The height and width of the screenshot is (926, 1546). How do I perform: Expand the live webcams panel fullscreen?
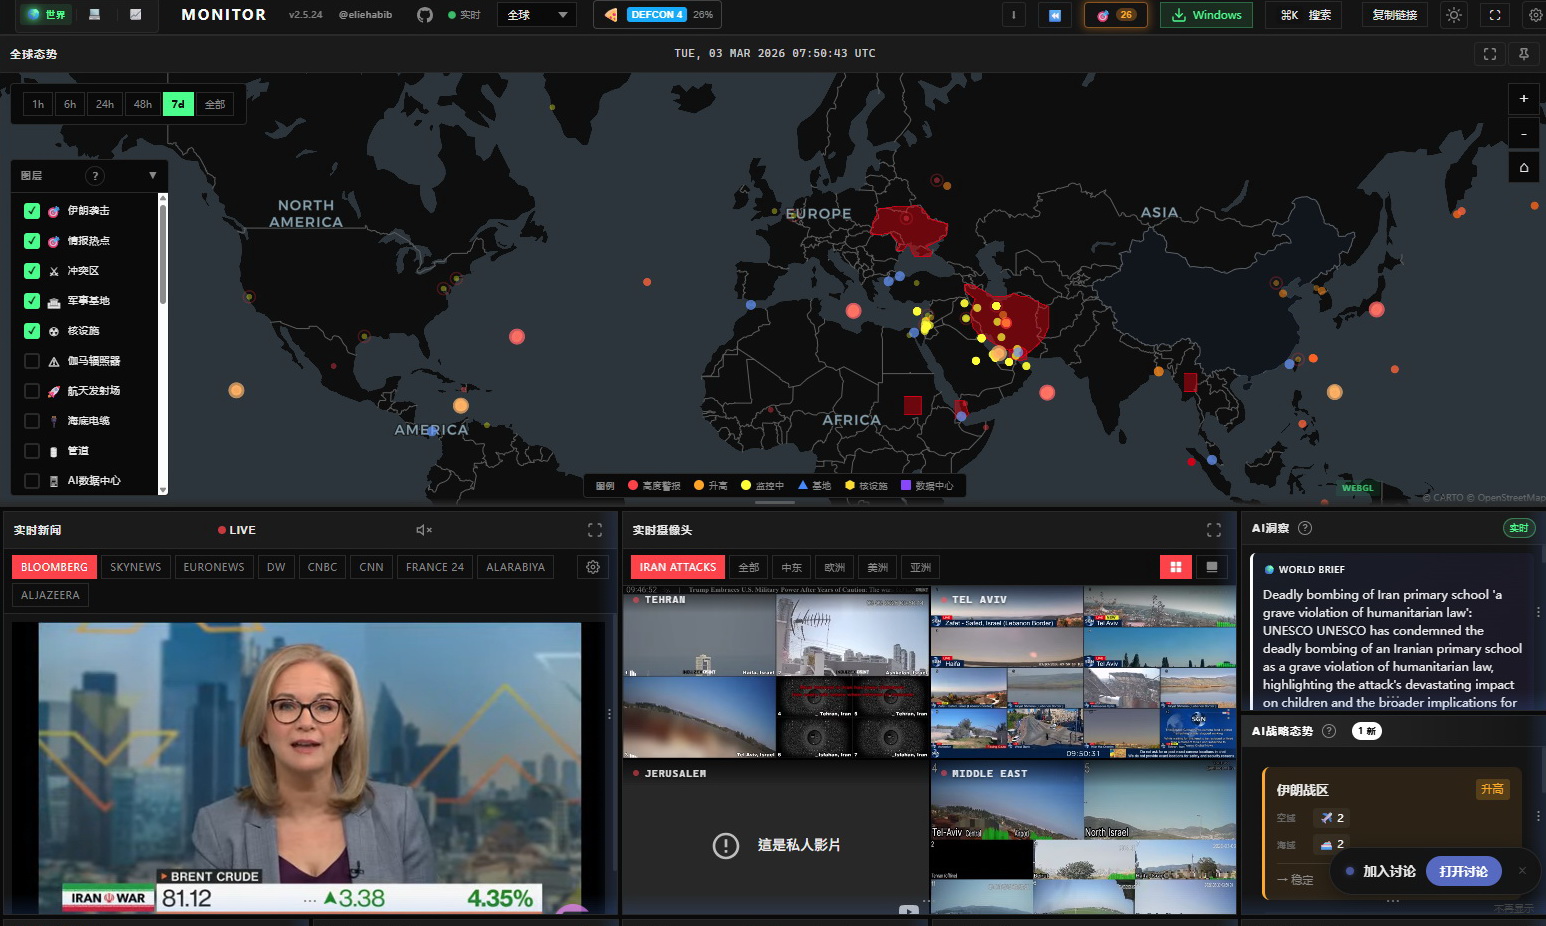(1214, 530)
